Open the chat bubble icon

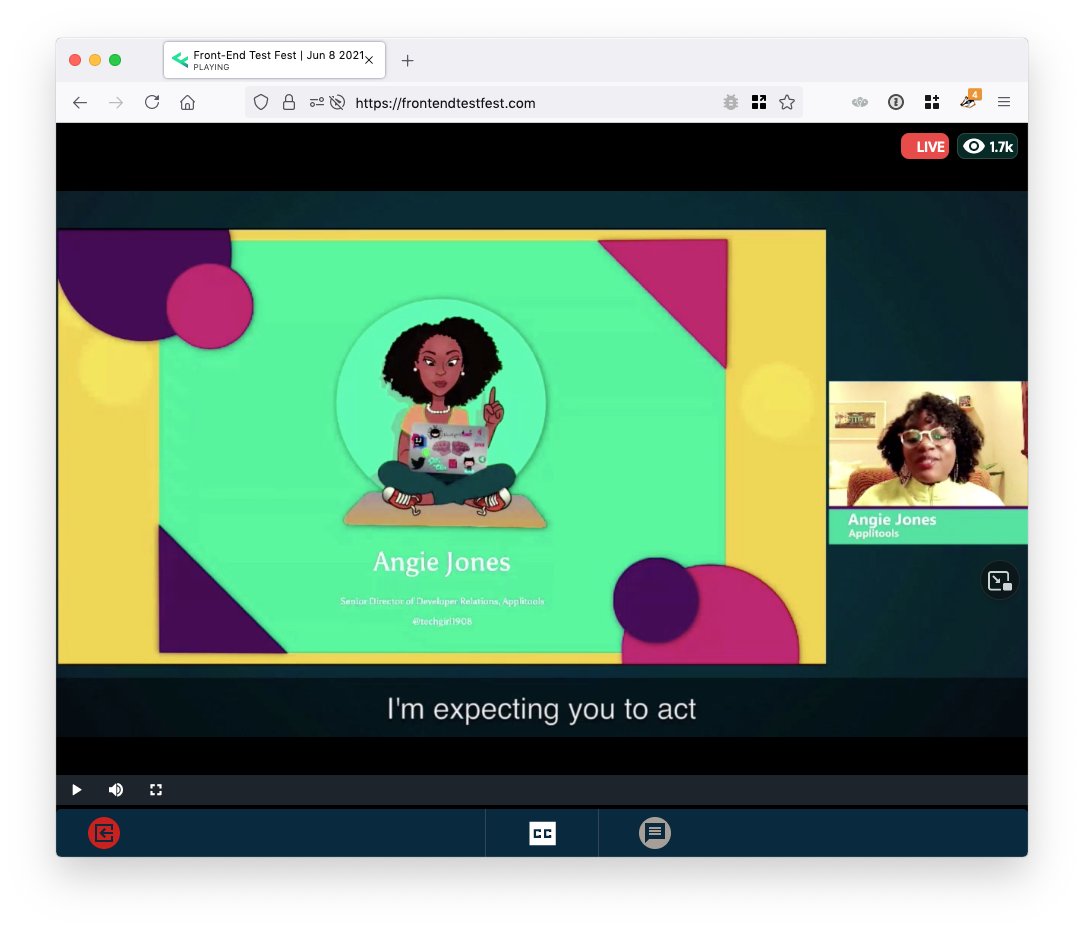pyautogui.click(x=655, y=833)
